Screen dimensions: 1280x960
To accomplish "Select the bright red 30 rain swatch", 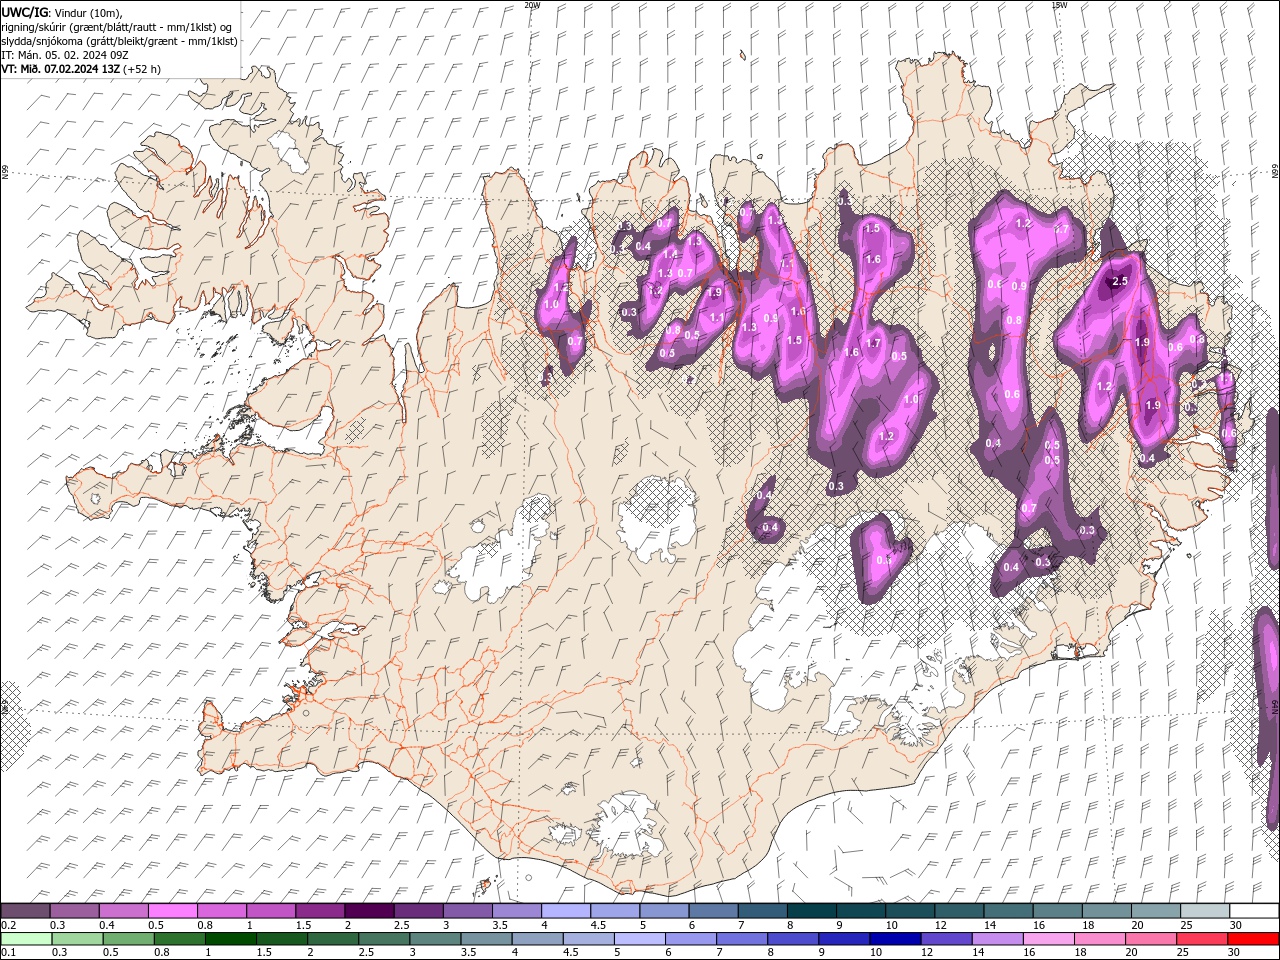I will pyautogui.click(x=1254, y=939).
